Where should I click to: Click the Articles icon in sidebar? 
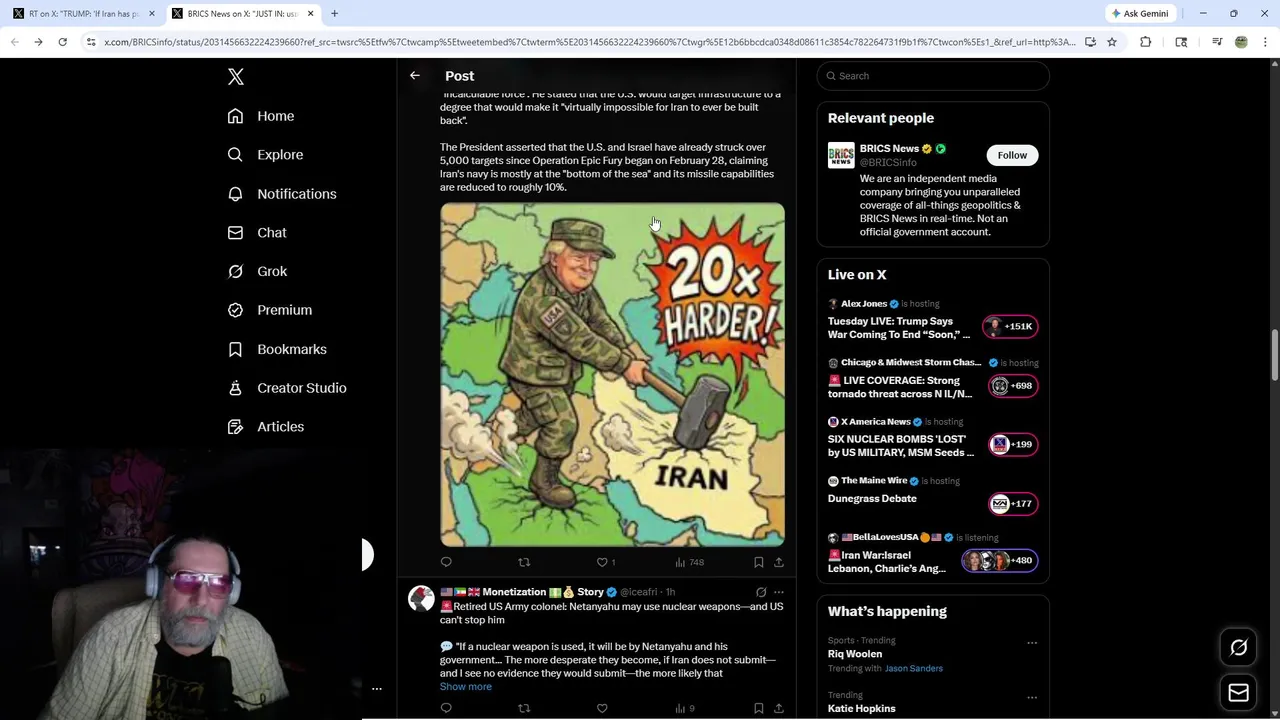click(x=235, y=427)
